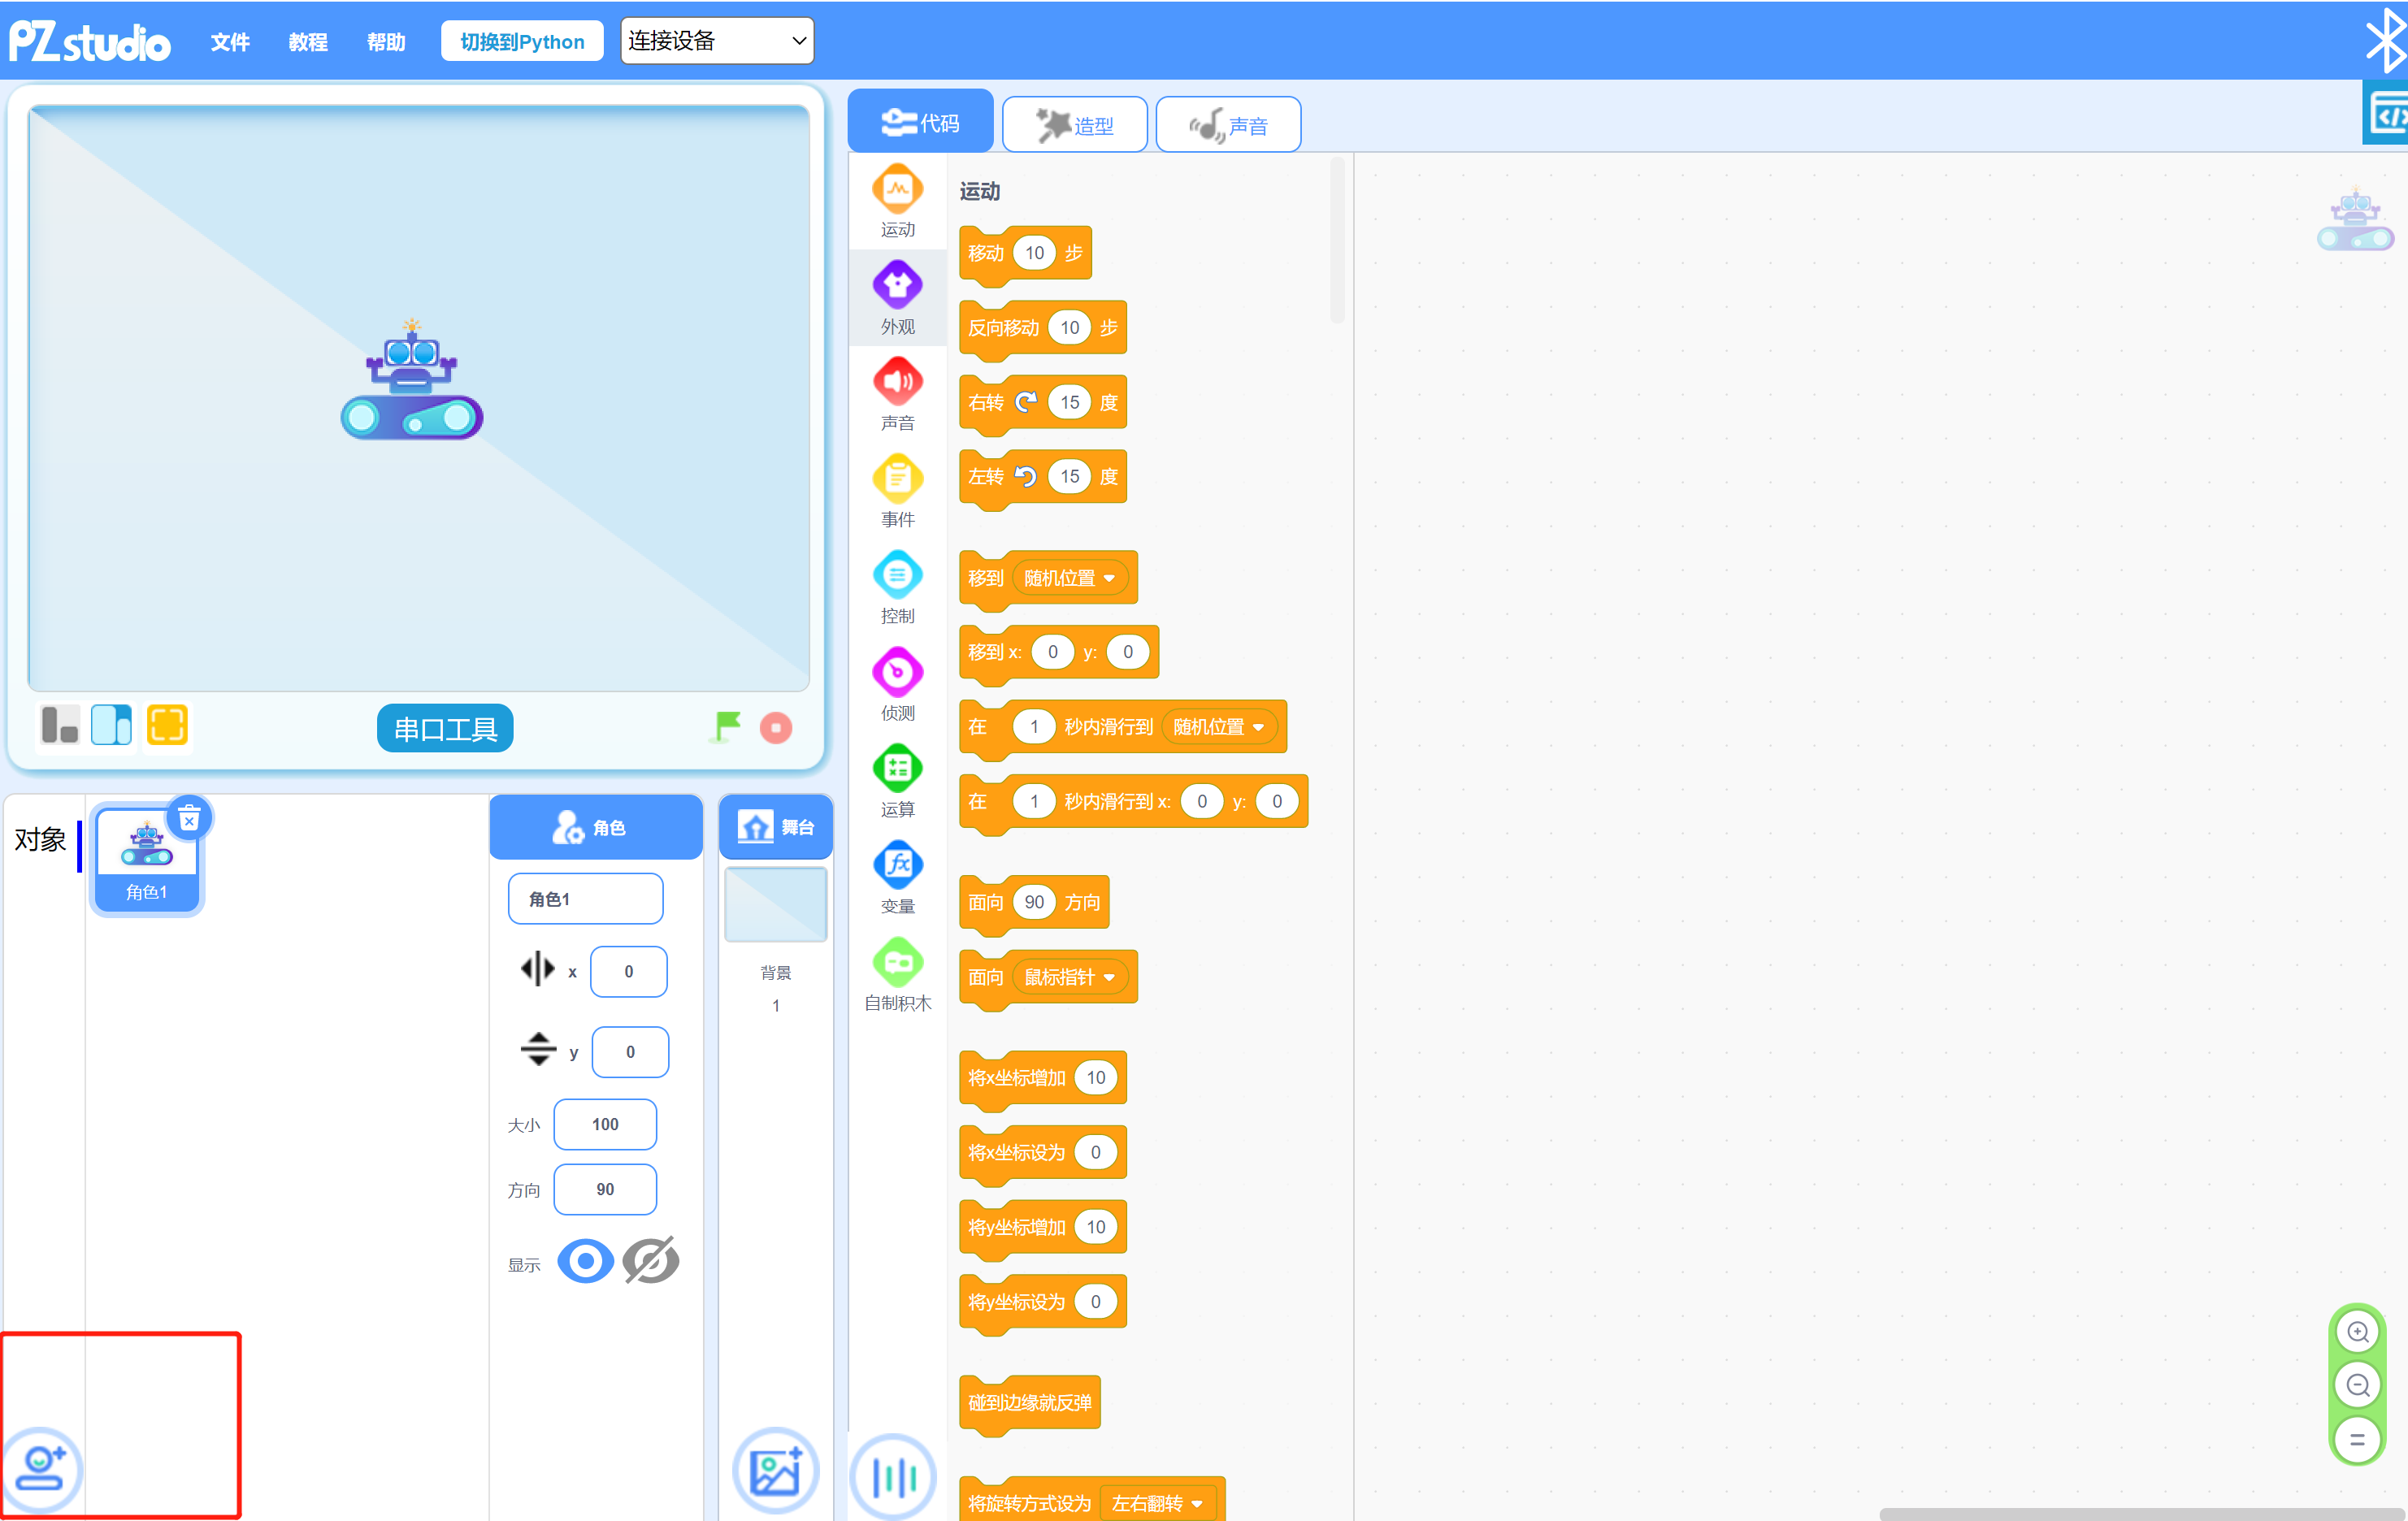This screenshot has width=2408, height=1521.
Task: Open the 文件 menu
Action: click(x=230, y=42)
